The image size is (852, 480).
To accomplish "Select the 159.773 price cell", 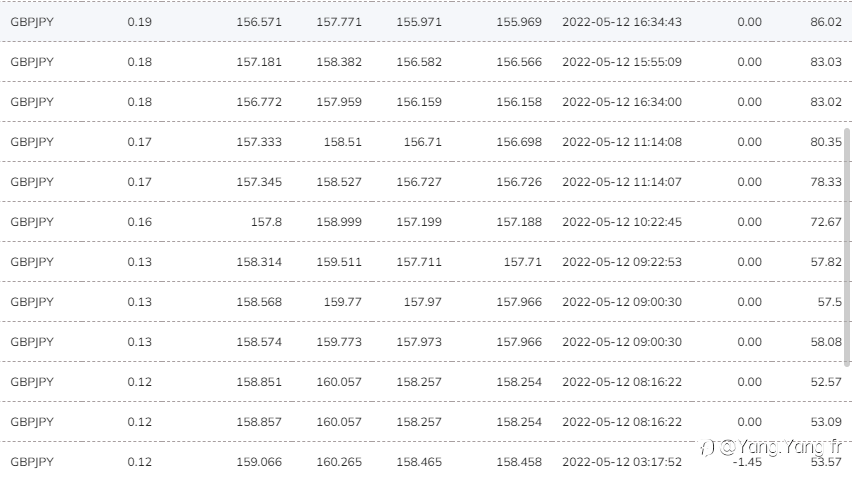I will 339,342.
